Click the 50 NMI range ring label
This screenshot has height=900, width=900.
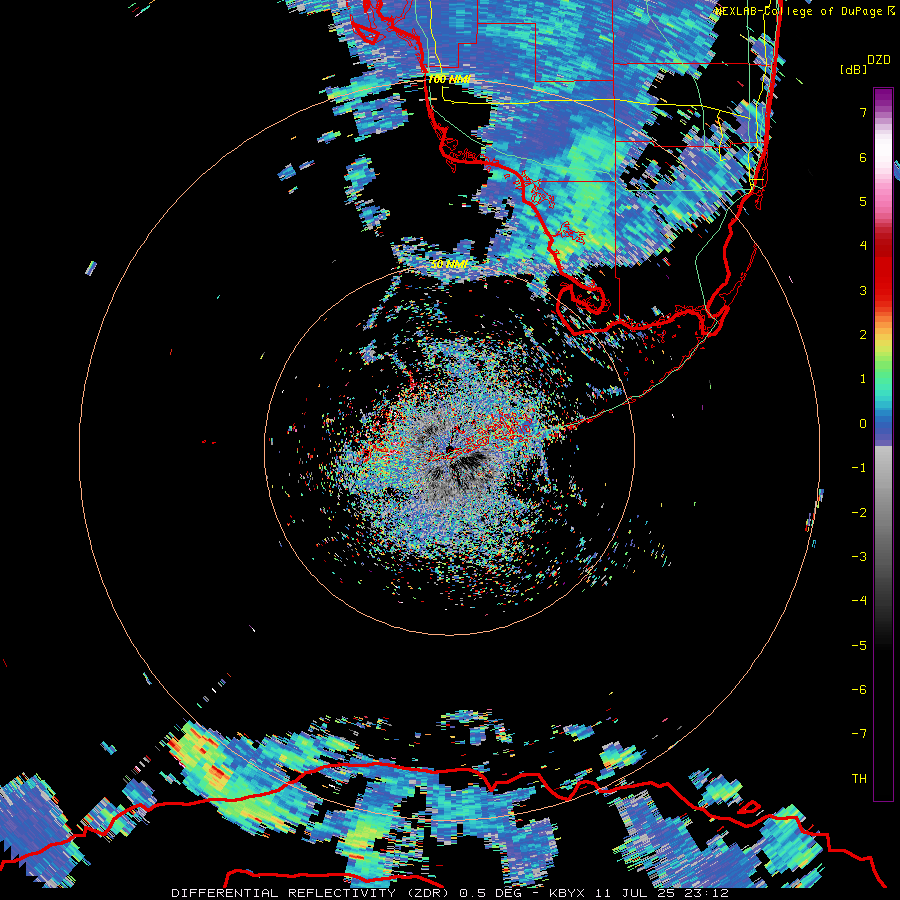(448, 264)
